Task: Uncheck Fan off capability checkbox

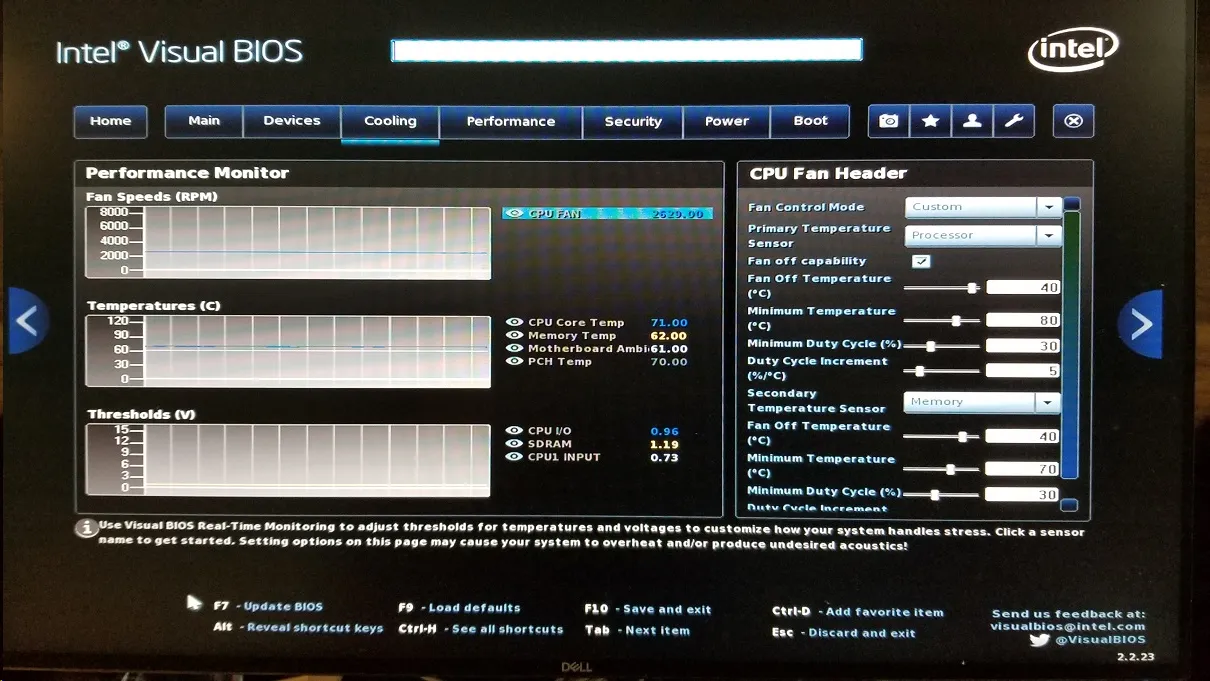Action: tap(921, 261)
